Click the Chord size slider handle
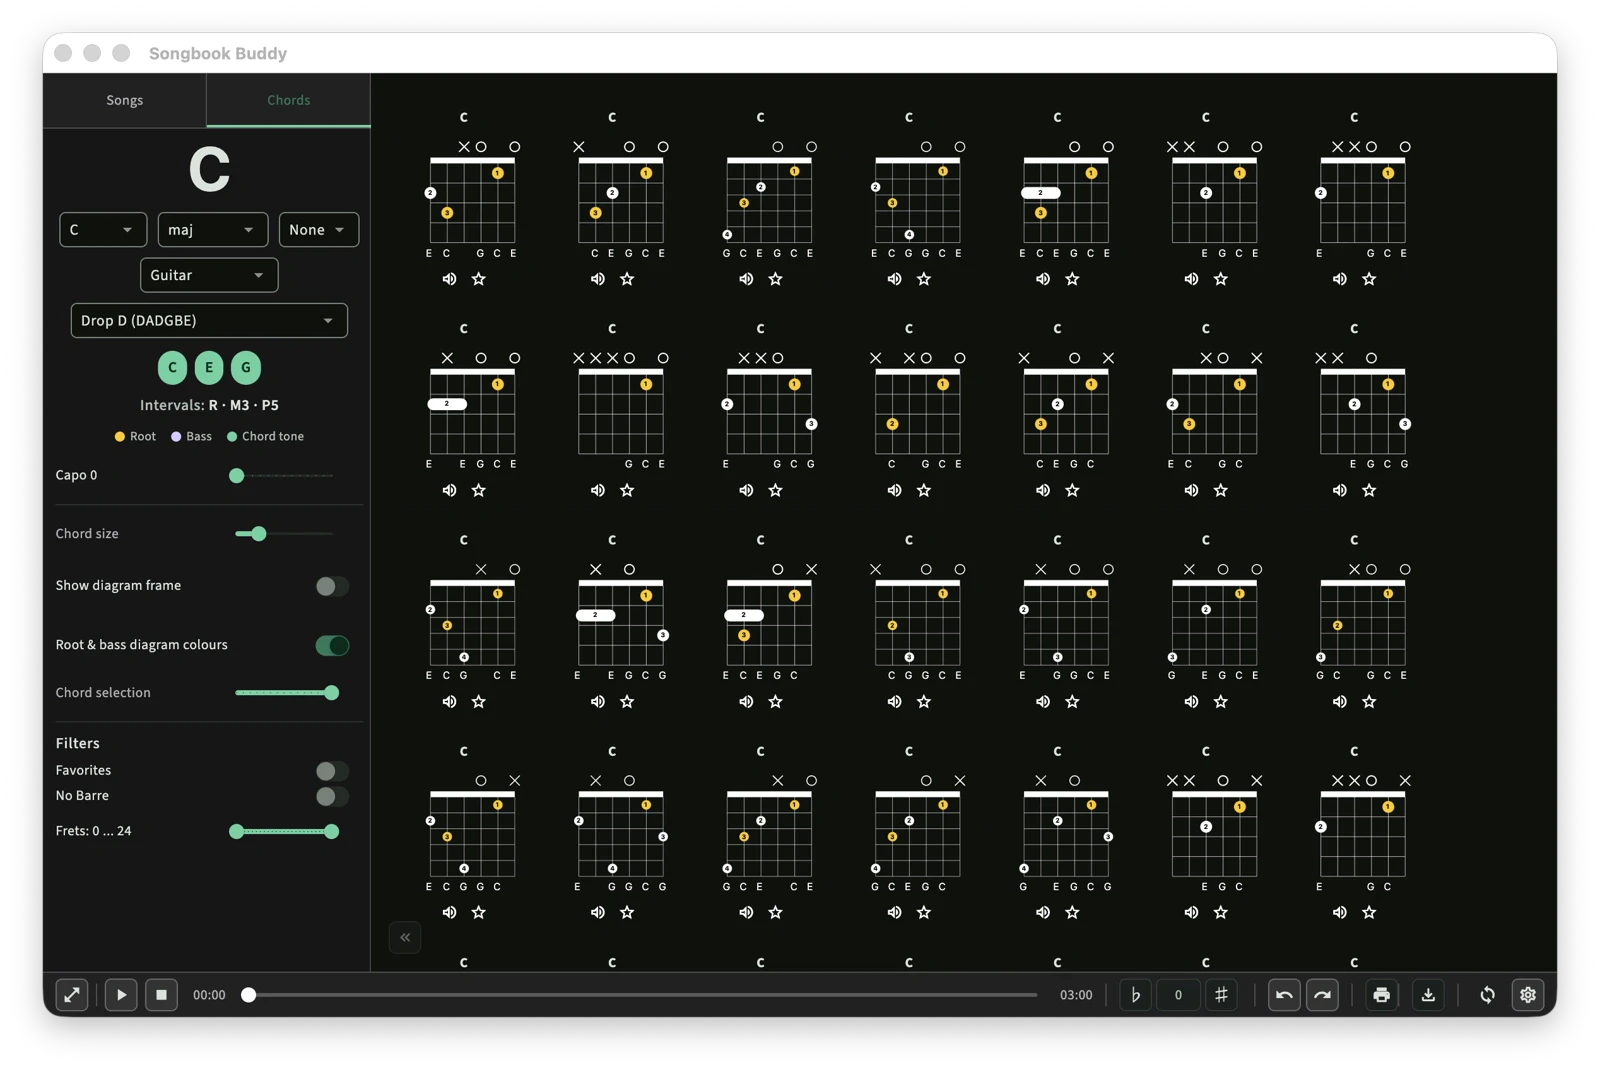Screen dimensions: 1600x1070 pyautogui.click(x=259, y=534)
